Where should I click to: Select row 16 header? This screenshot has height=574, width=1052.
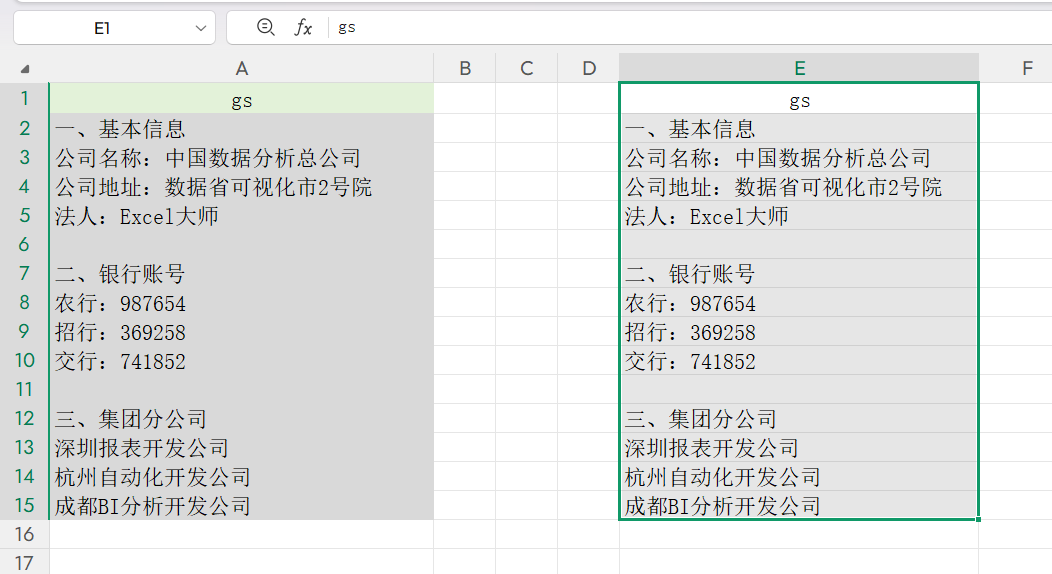(24, 534)
